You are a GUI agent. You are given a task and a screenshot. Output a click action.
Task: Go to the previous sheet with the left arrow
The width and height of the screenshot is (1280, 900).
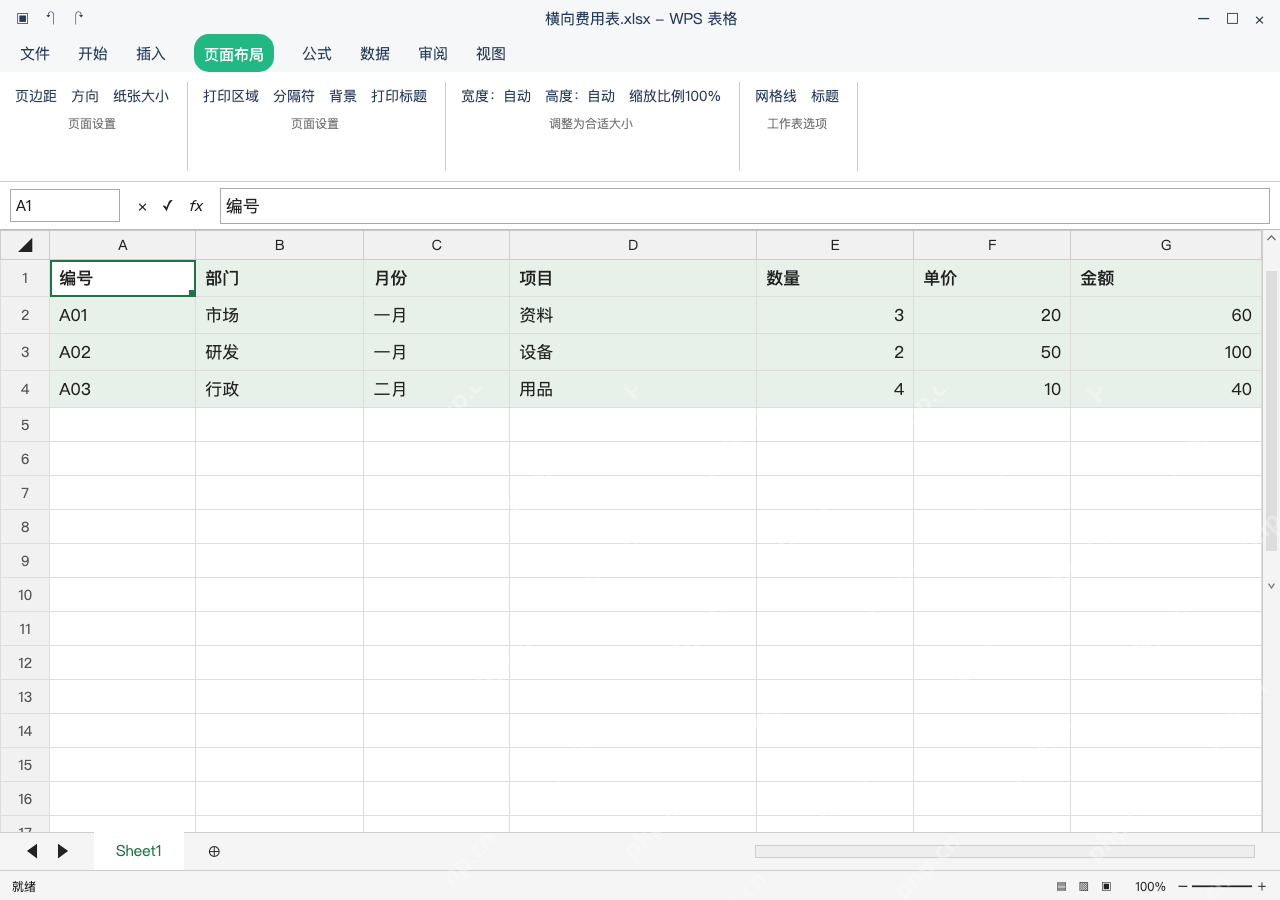(x=32, y=851)
